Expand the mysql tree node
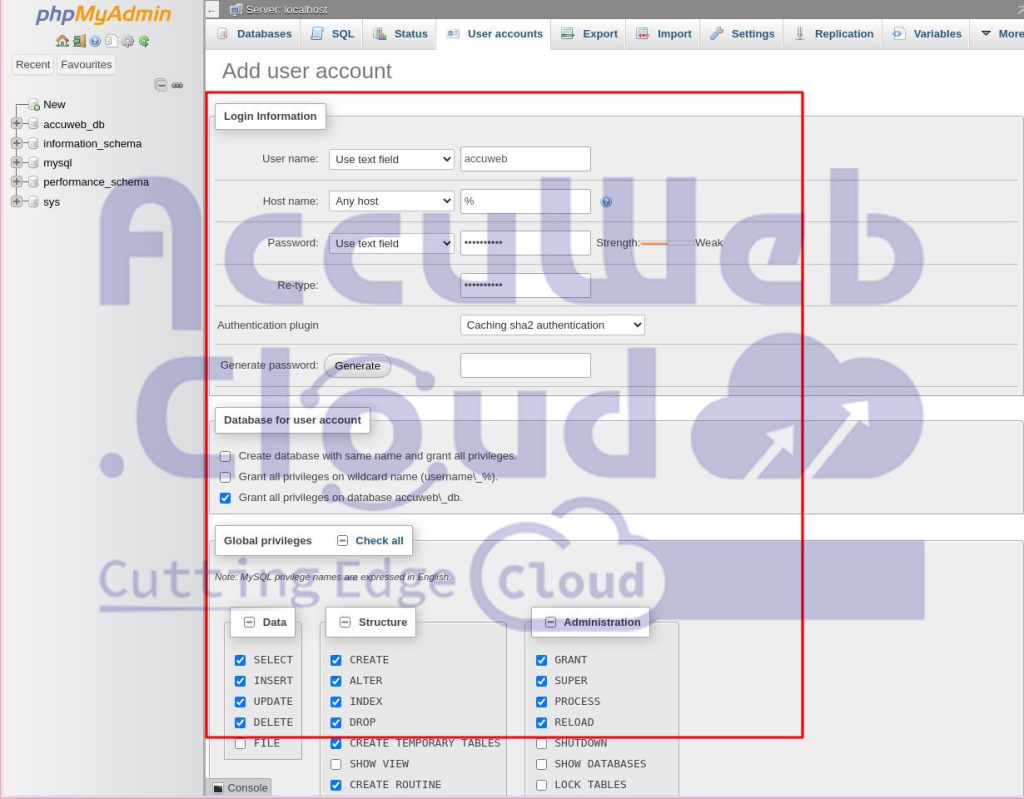This screenshot has height=799, width=1024. 16,162
